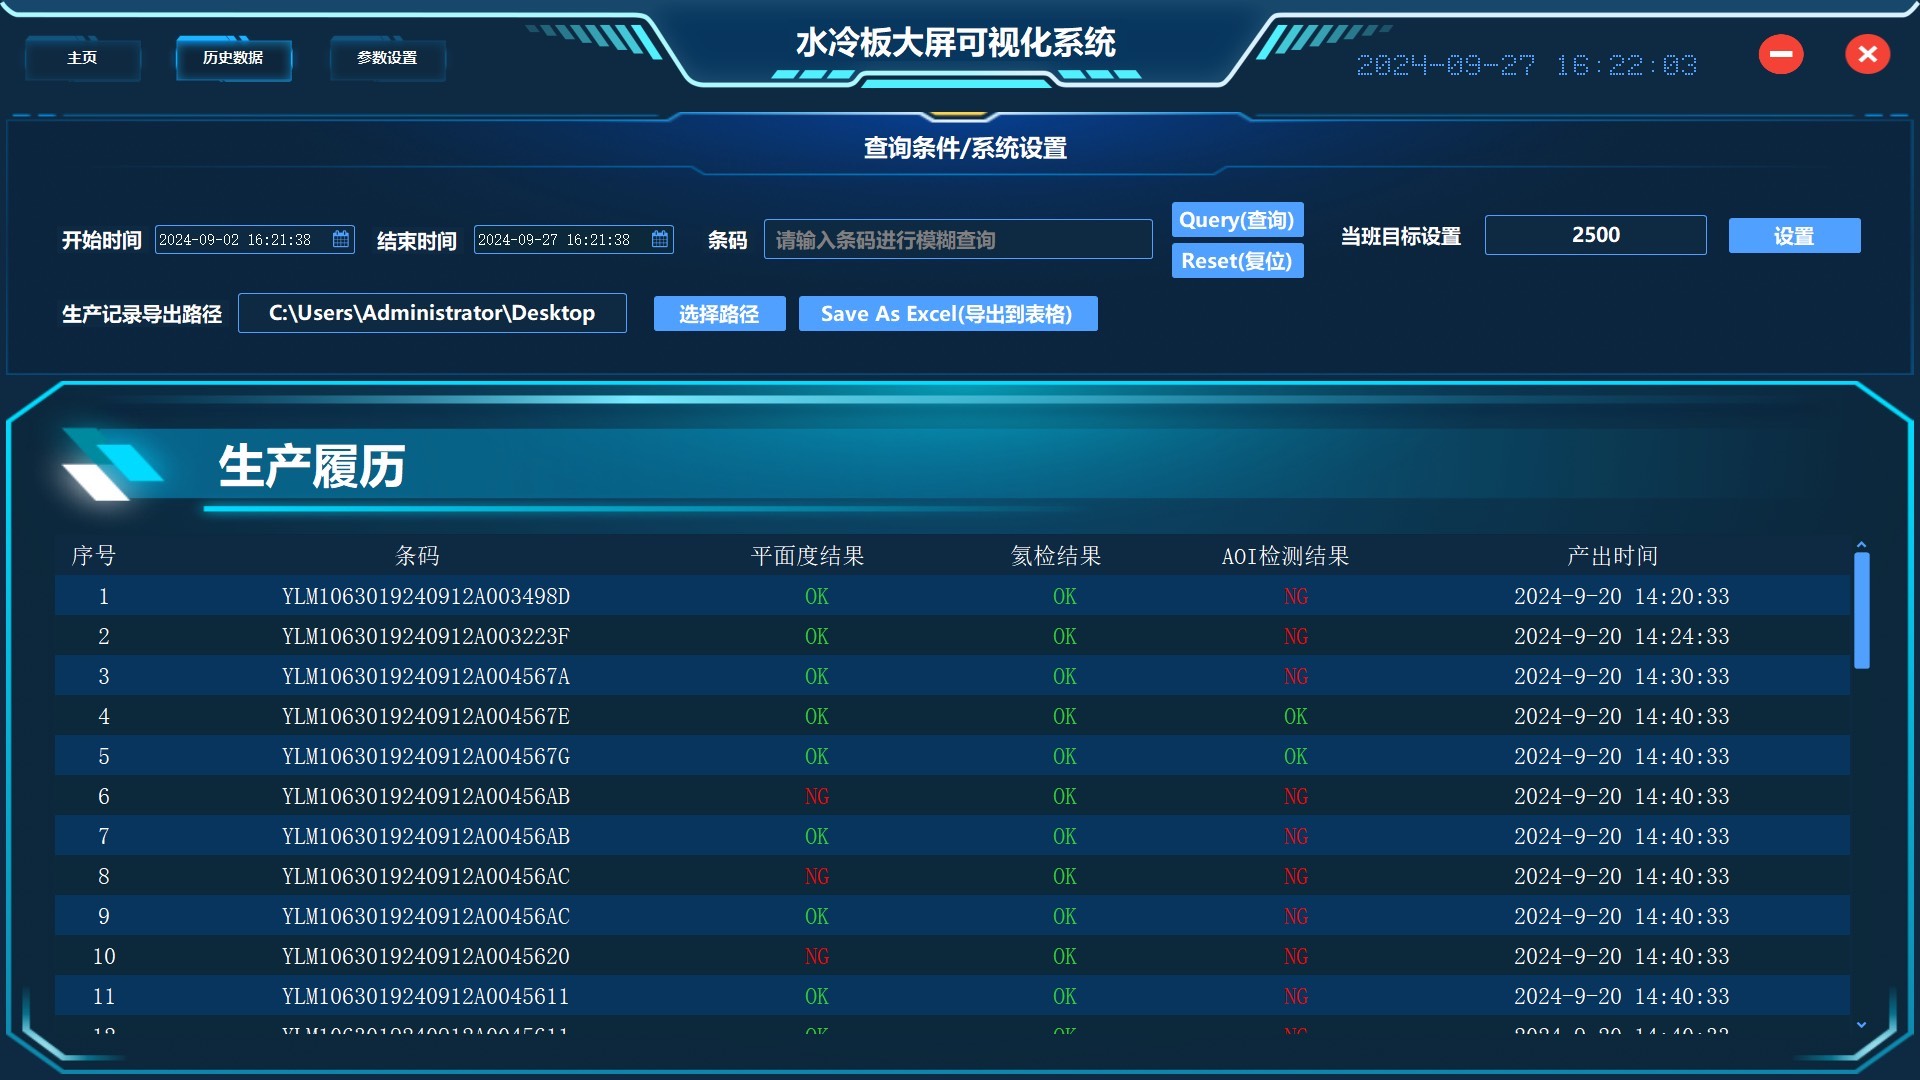1920x1080 pixels.
Task: Go to 主页 home tab
Action: [x=83, y=58]
